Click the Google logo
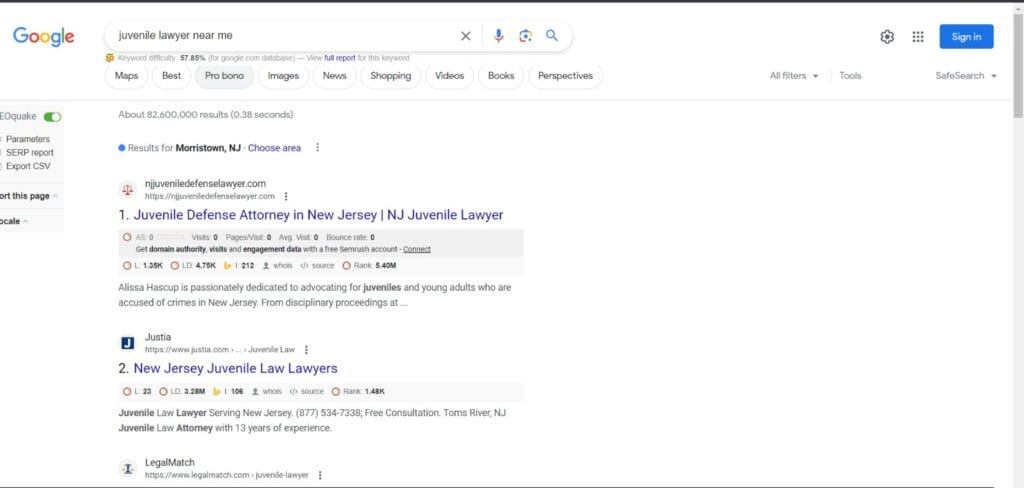Viewport: 1024px width, 488px height. (x=44, y=37)
